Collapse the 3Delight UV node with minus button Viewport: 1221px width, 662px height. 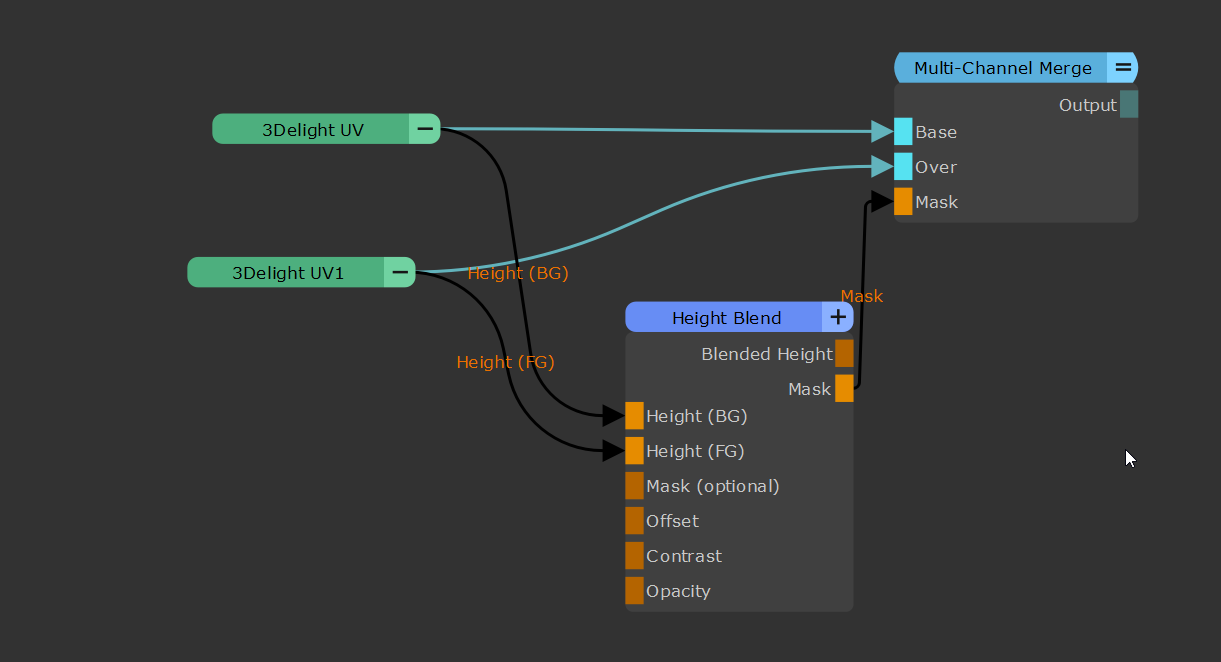[x=425, y=129]
